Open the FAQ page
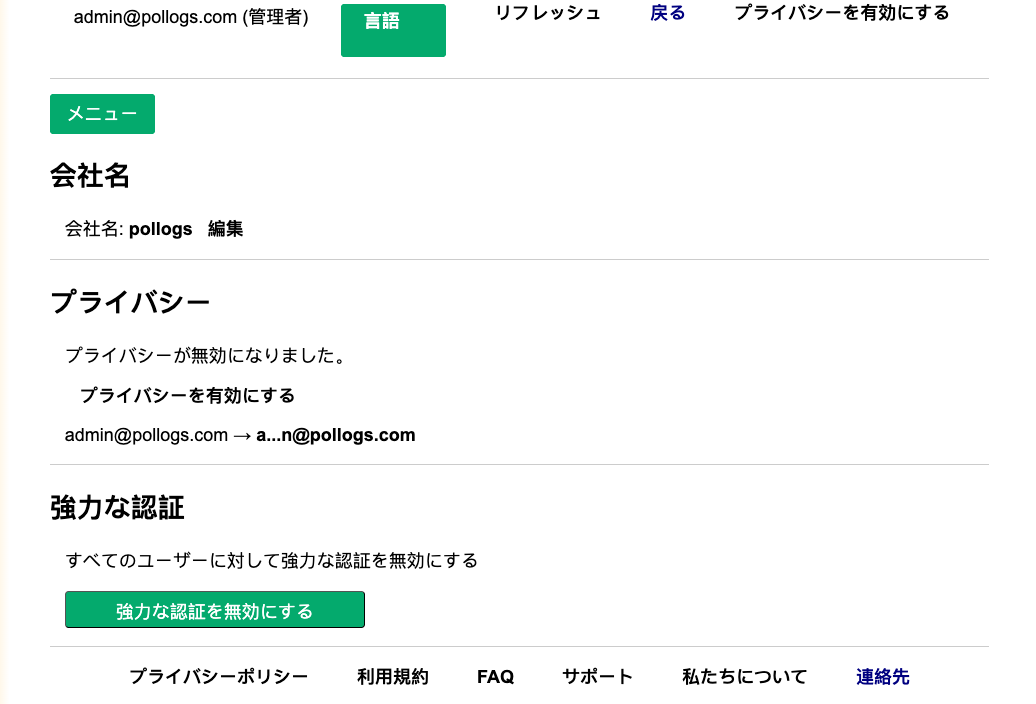The image size is (1036, 704). (x=495, y=676)
